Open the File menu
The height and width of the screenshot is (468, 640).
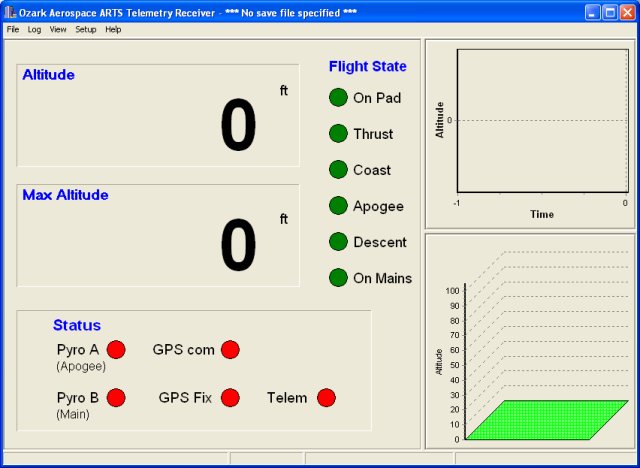[13, 30]
